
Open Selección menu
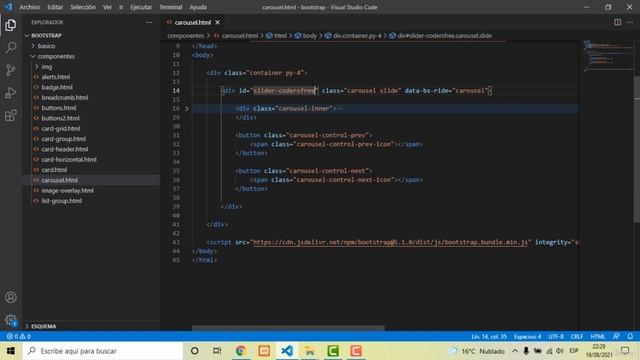click(x=82, y=7)
